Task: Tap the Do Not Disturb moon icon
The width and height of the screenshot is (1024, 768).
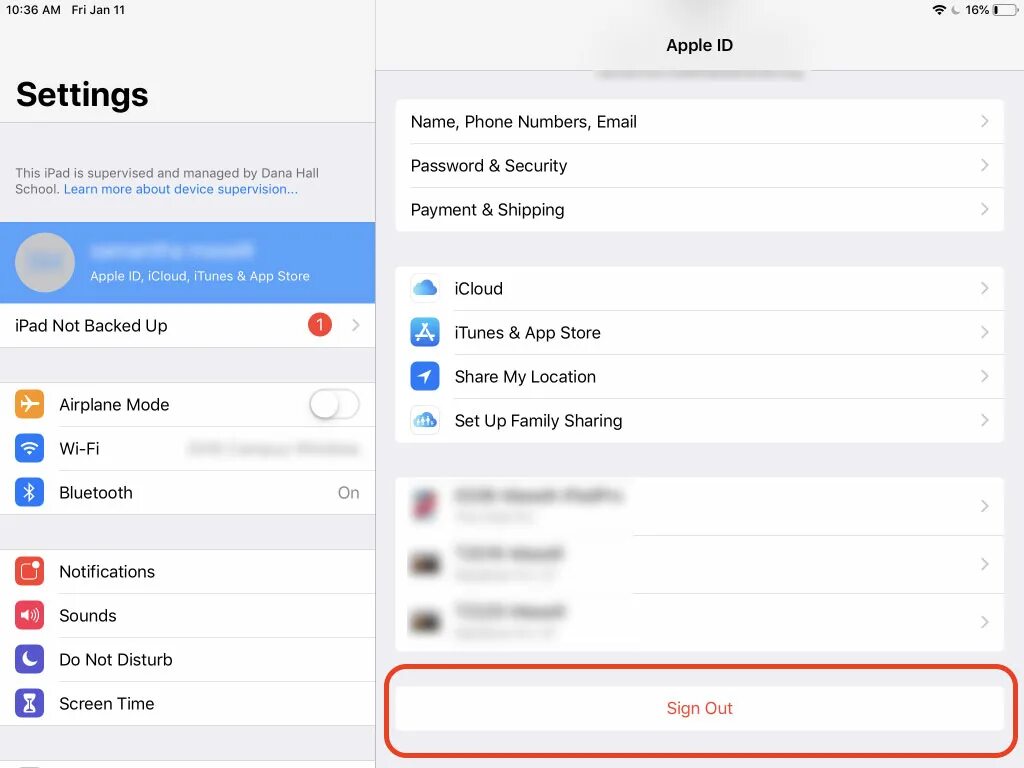Action: pos(29,660)
